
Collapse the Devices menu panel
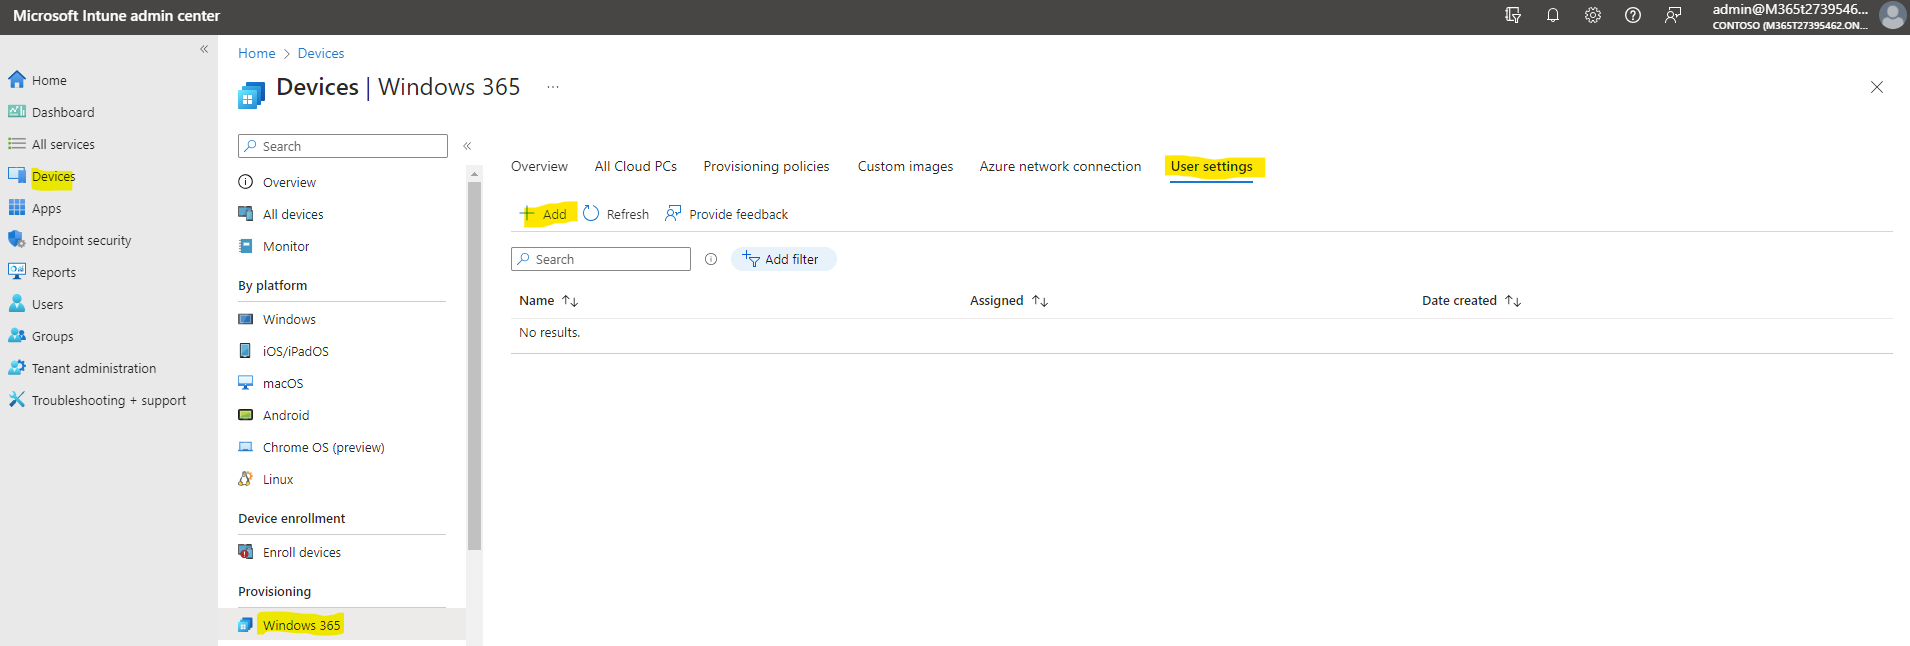(x=467, y=146)
